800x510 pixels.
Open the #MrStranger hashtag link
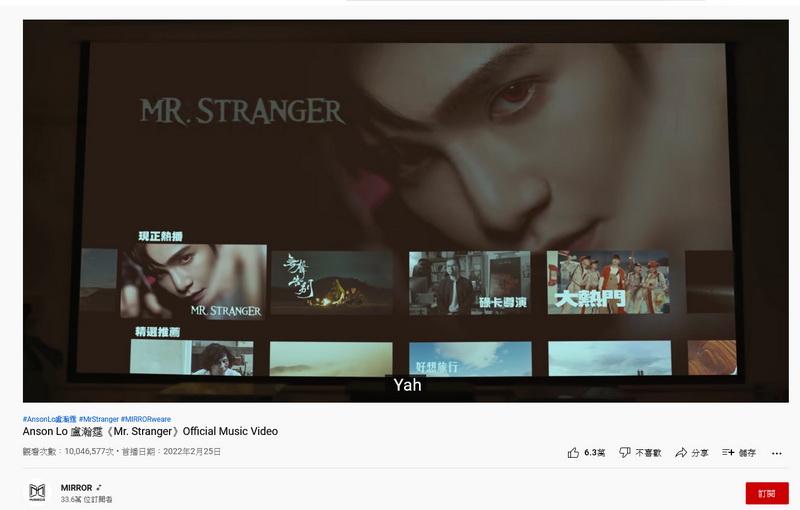coord(98,419)
